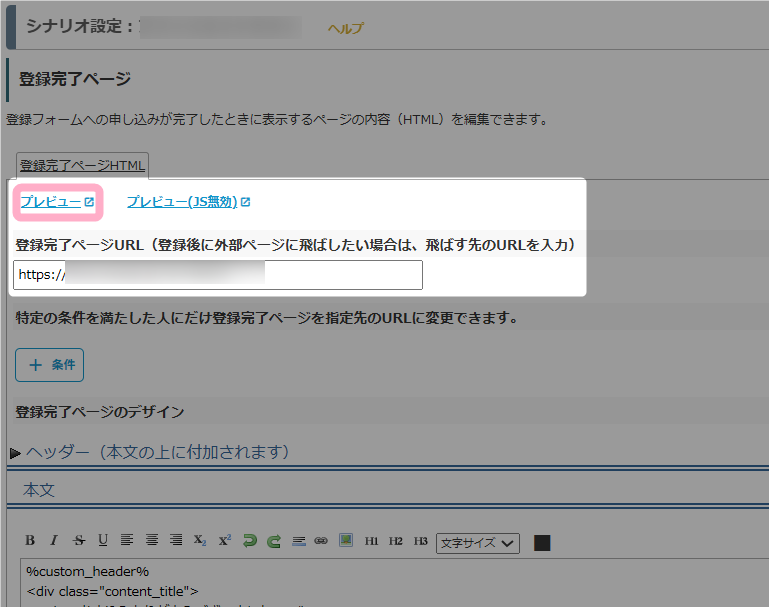Open the ヘルプ link
The image size is (769, 607).
click(x=346, y=28)
